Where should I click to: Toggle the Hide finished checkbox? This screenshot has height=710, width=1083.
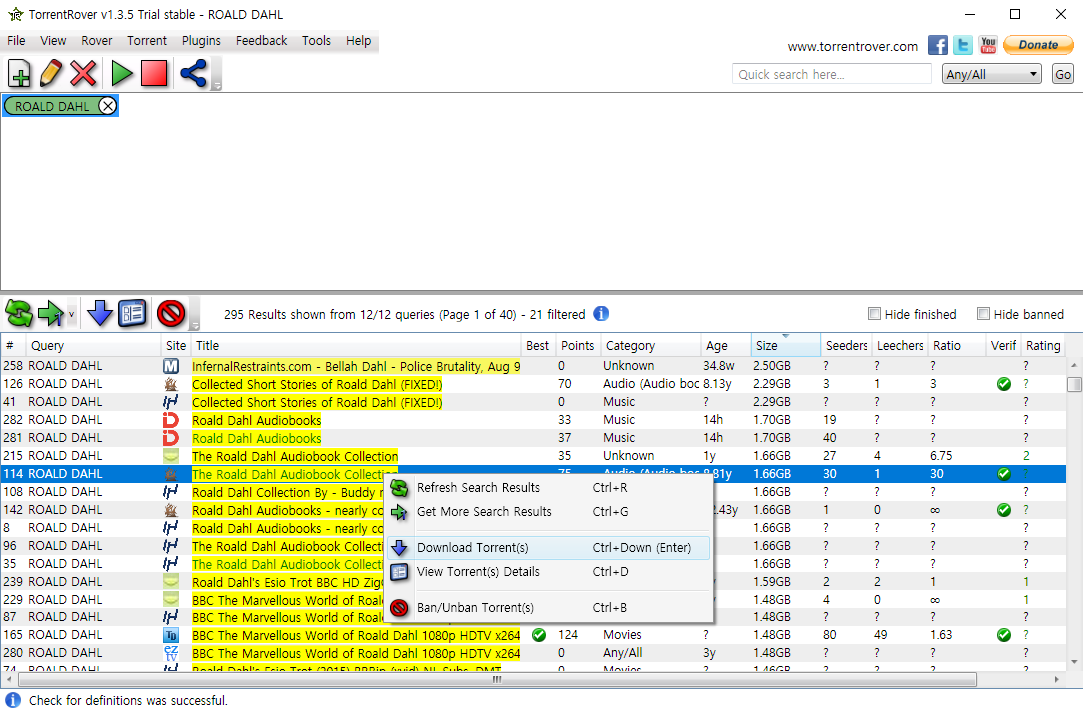tap(874, 314)
